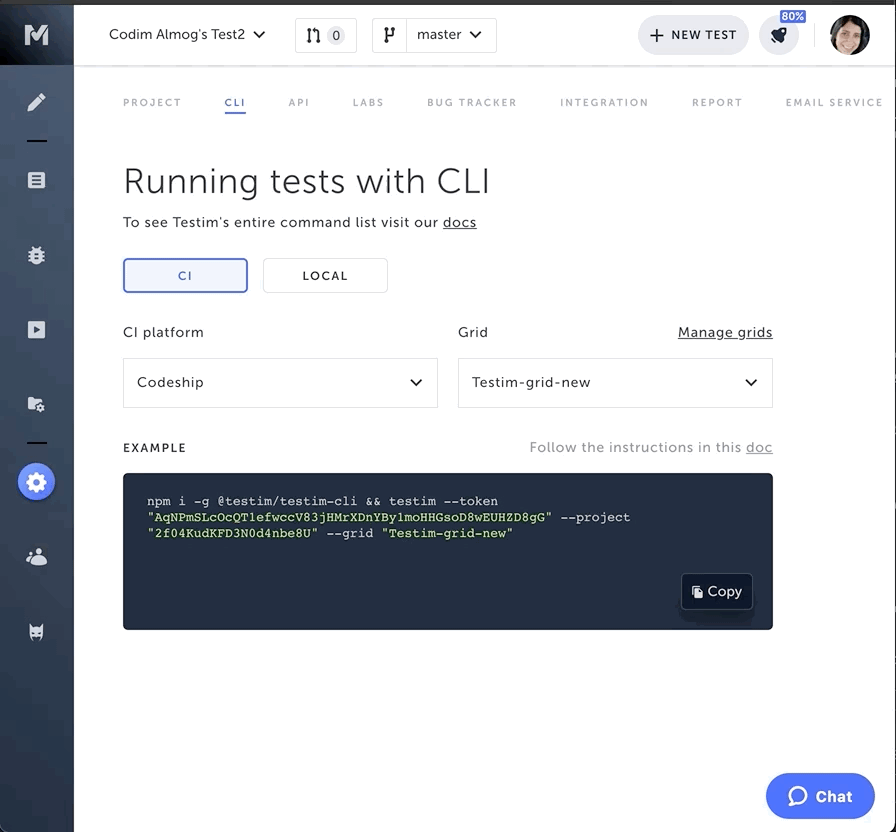Screen dimensions: 896x832
Task: Open the team users icon in sidebar
Action: click(37, 557)
